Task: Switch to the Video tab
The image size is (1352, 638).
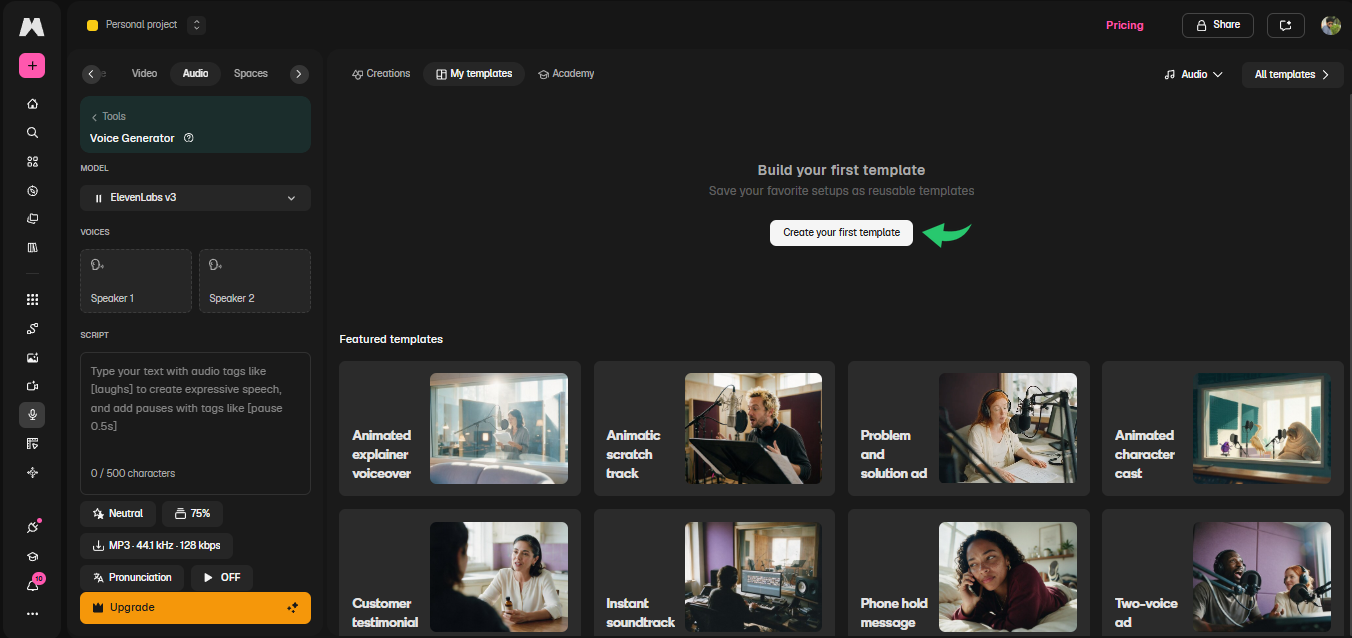Action: tap(145, 74)
